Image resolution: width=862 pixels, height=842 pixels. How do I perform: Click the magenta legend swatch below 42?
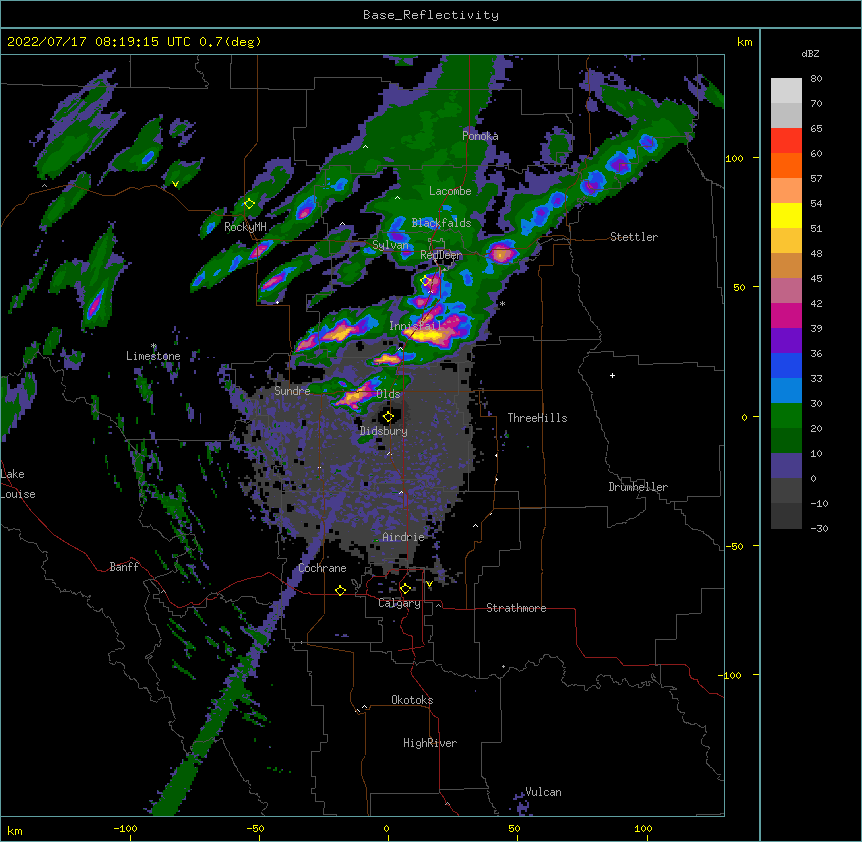(x=786, y=315)
